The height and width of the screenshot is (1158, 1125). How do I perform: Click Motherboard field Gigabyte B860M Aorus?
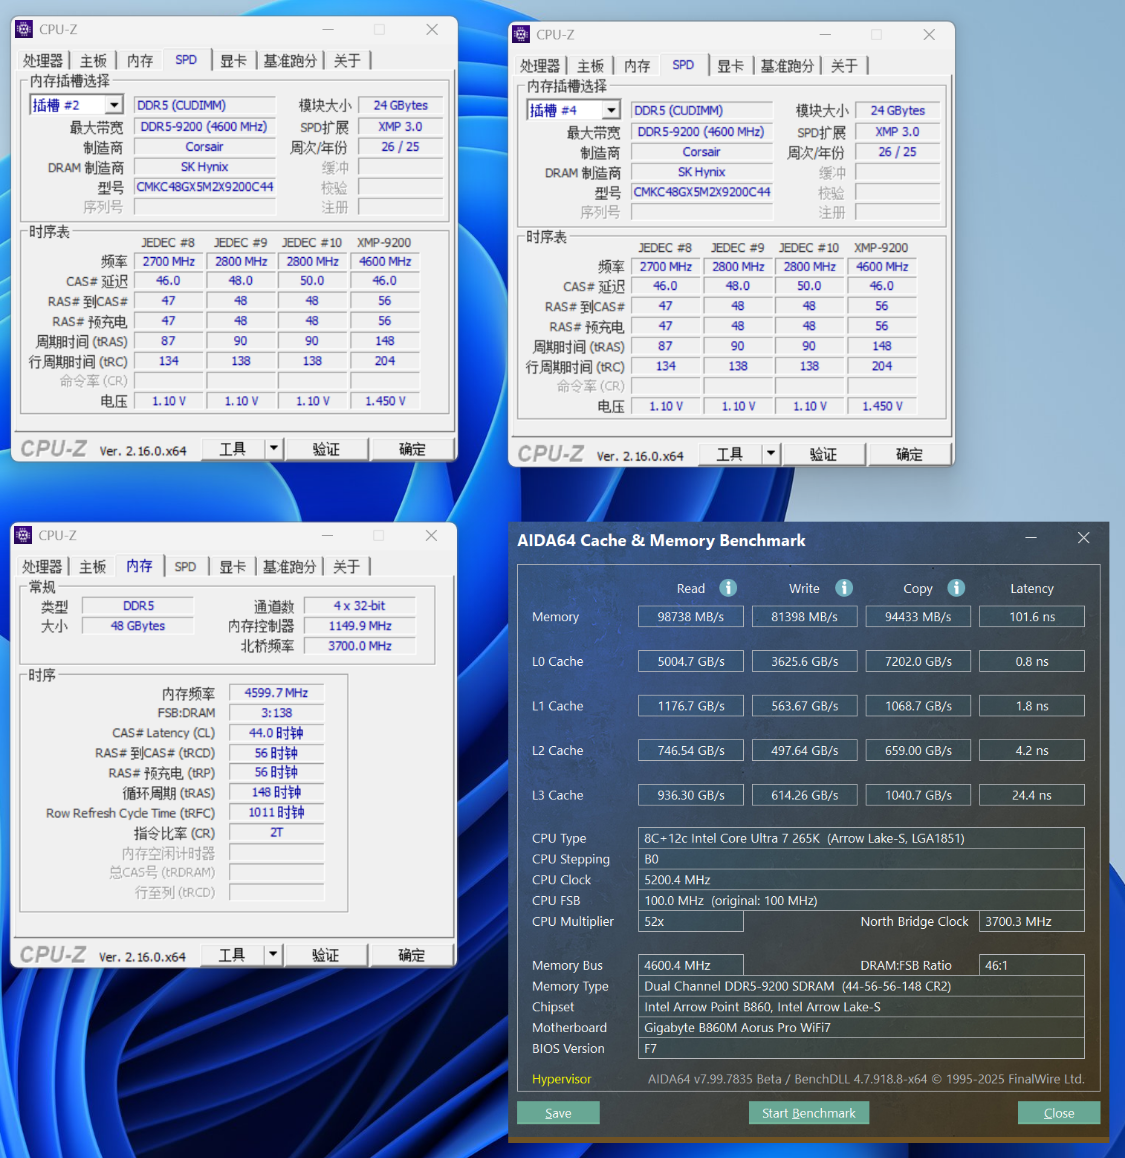[861, 1027]
